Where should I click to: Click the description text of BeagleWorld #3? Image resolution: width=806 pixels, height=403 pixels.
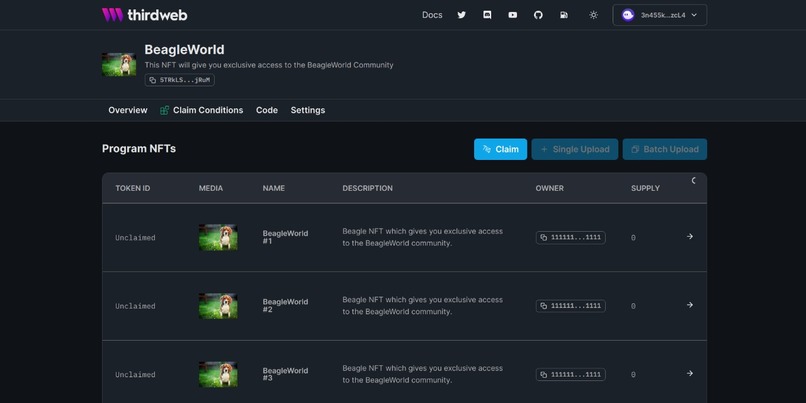click(x=423, y=374)
